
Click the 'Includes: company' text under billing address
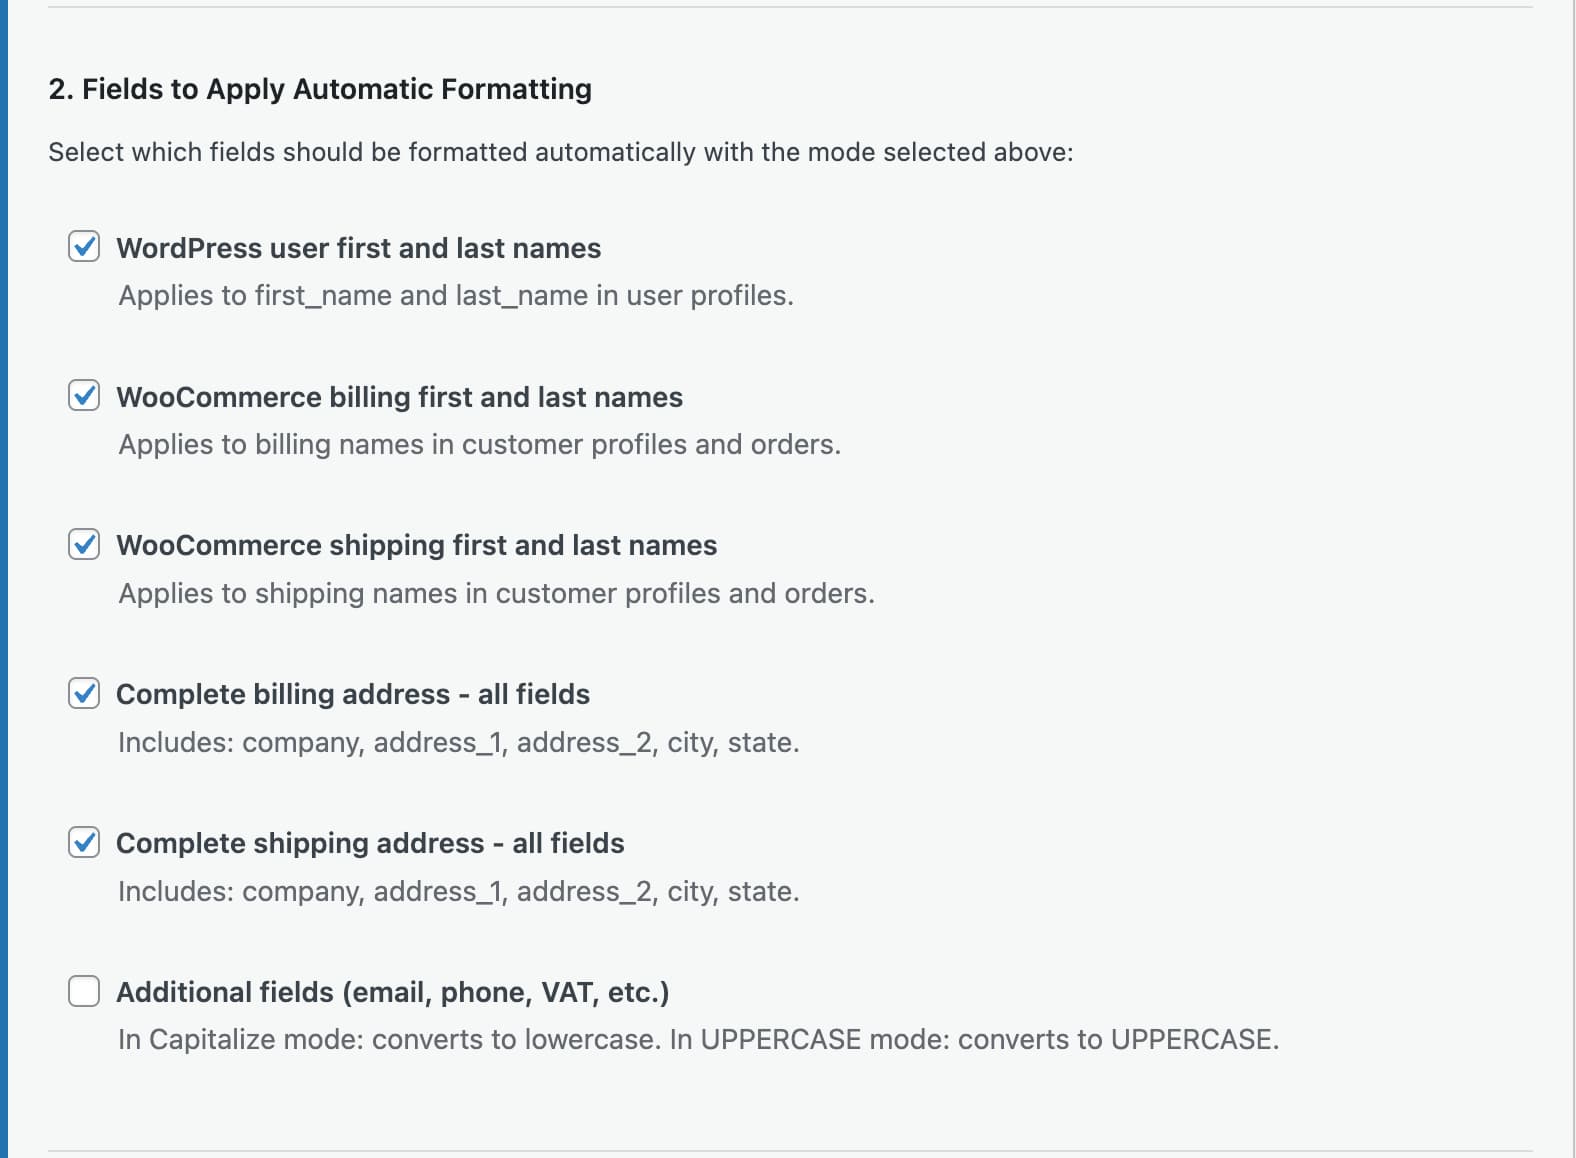tap(458, 742)
